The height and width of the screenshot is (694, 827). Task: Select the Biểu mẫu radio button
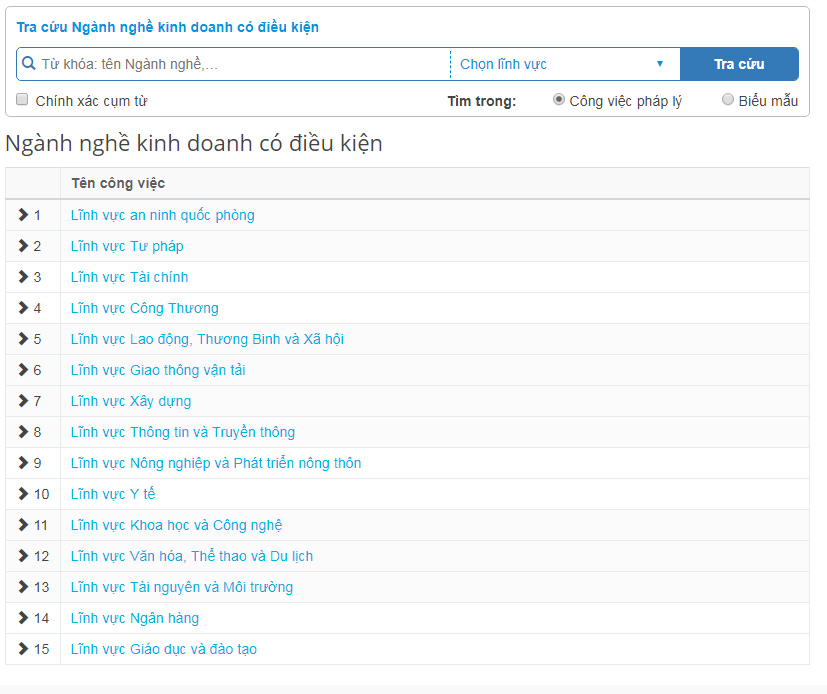[x=728, y=100]
